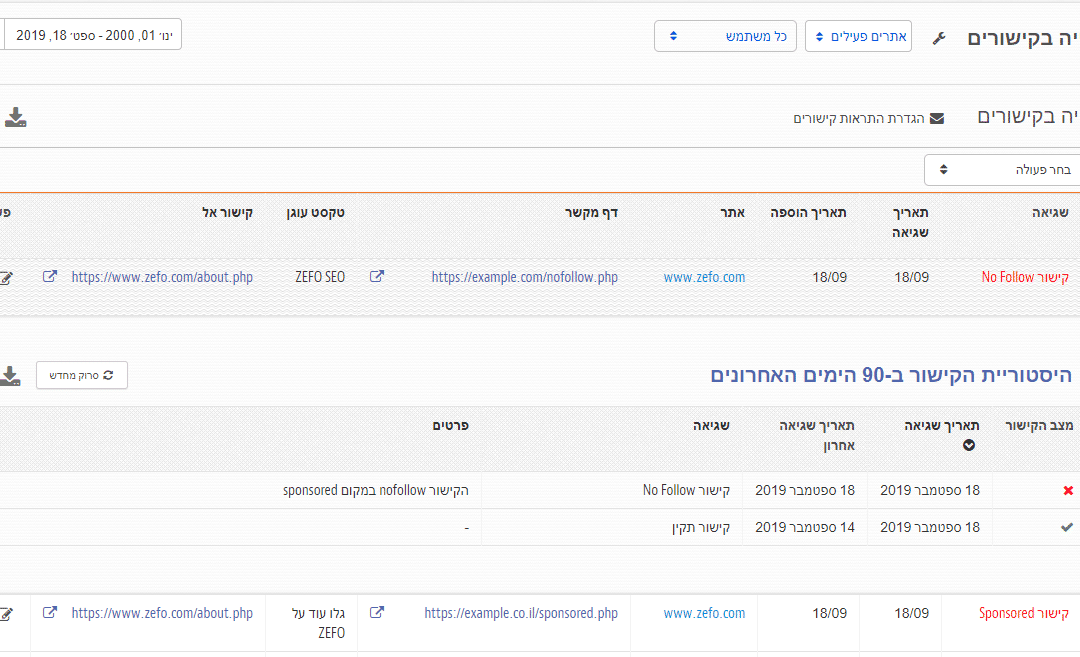Click the שגיאה column header in top table
Viewport: 1080px width, 657px height.
(x=1050, y=213)
